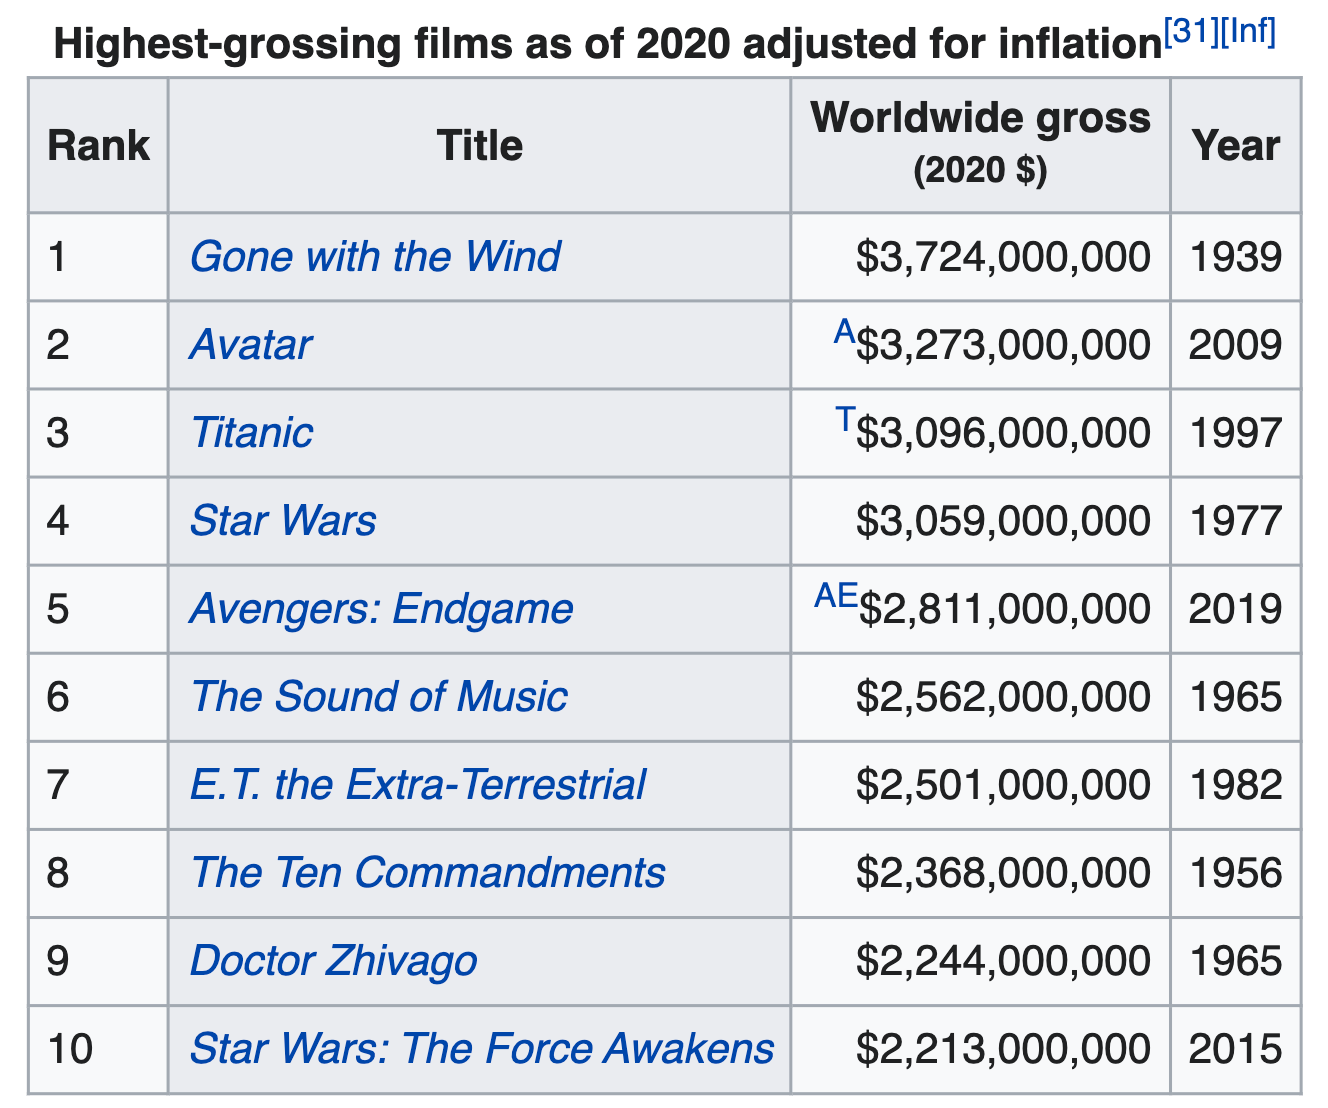Image resolution: width=1328 pixels, height=1108 pixels.
Task: Click the Year column header
Action: click(1235, 146)
